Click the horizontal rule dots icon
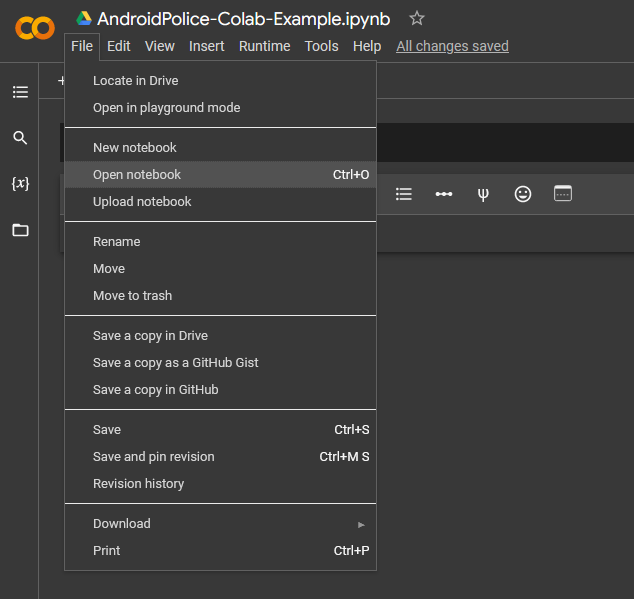 [444, 194]
